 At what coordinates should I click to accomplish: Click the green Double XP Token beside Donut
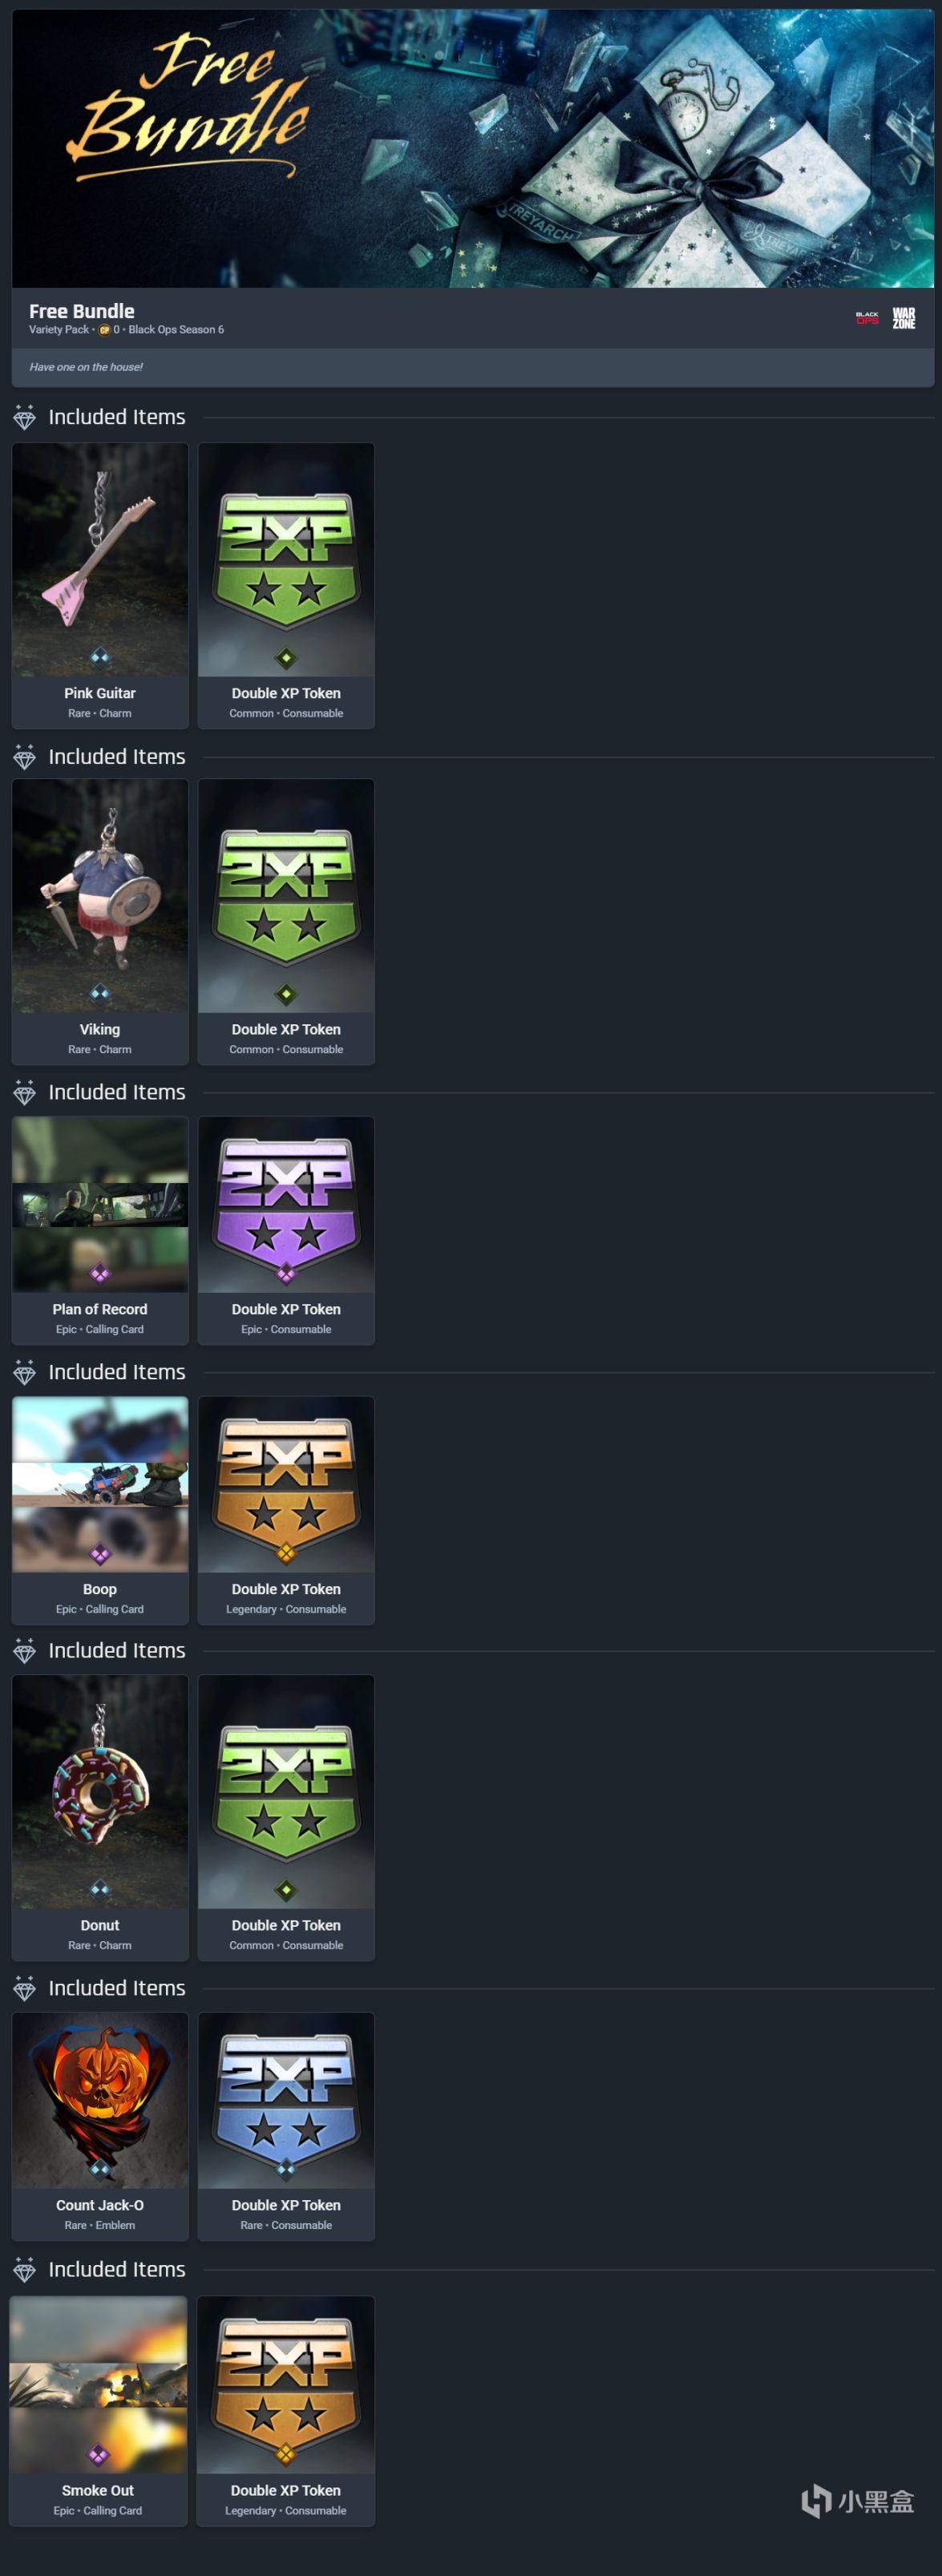[286, 1818]
